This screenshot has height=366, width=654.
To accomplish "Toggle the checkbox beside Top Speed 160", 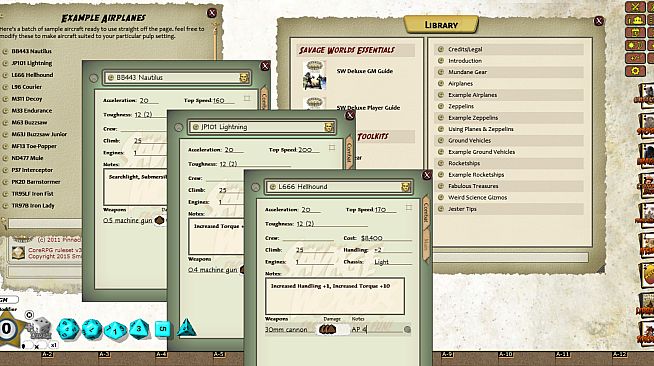I will [x=247, y=98].
